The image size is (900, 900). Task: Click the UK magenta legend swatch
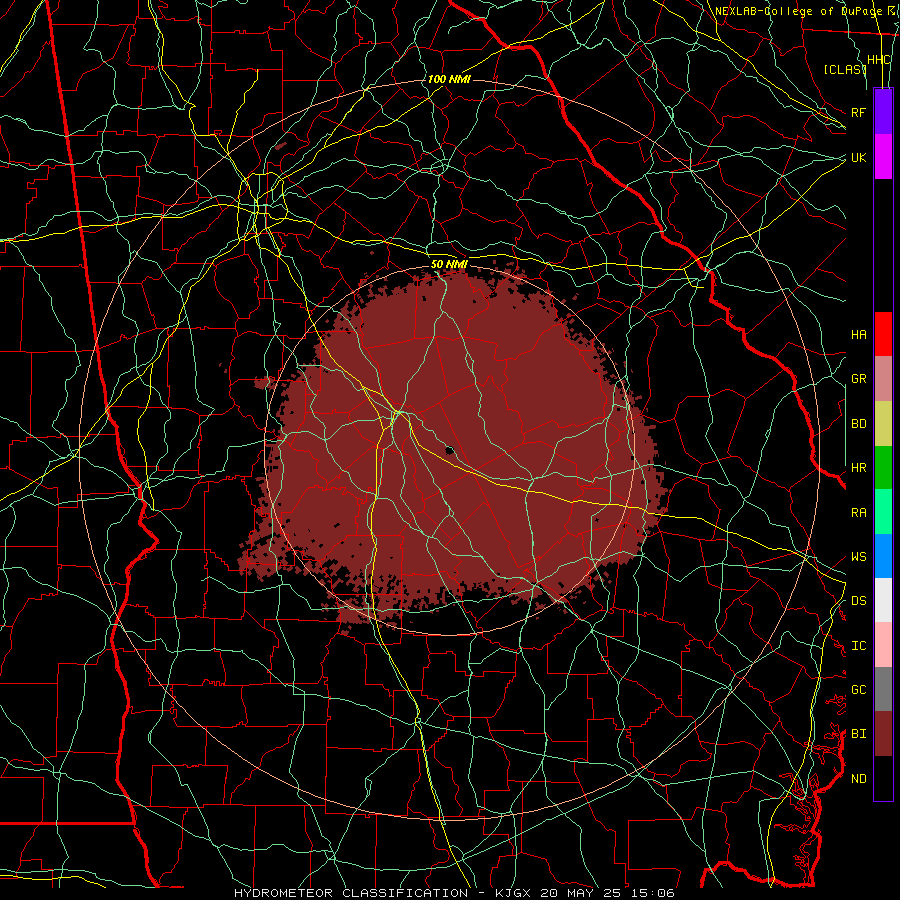pyautogui.click(x=883, y=157)
